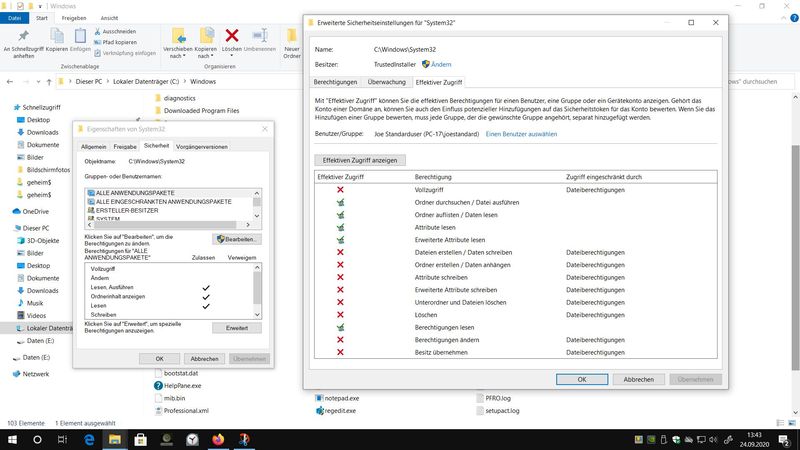Click 'Einen Benutzer auswählen' link
This screenshot has width=800, height=450.
pos(521,134)
